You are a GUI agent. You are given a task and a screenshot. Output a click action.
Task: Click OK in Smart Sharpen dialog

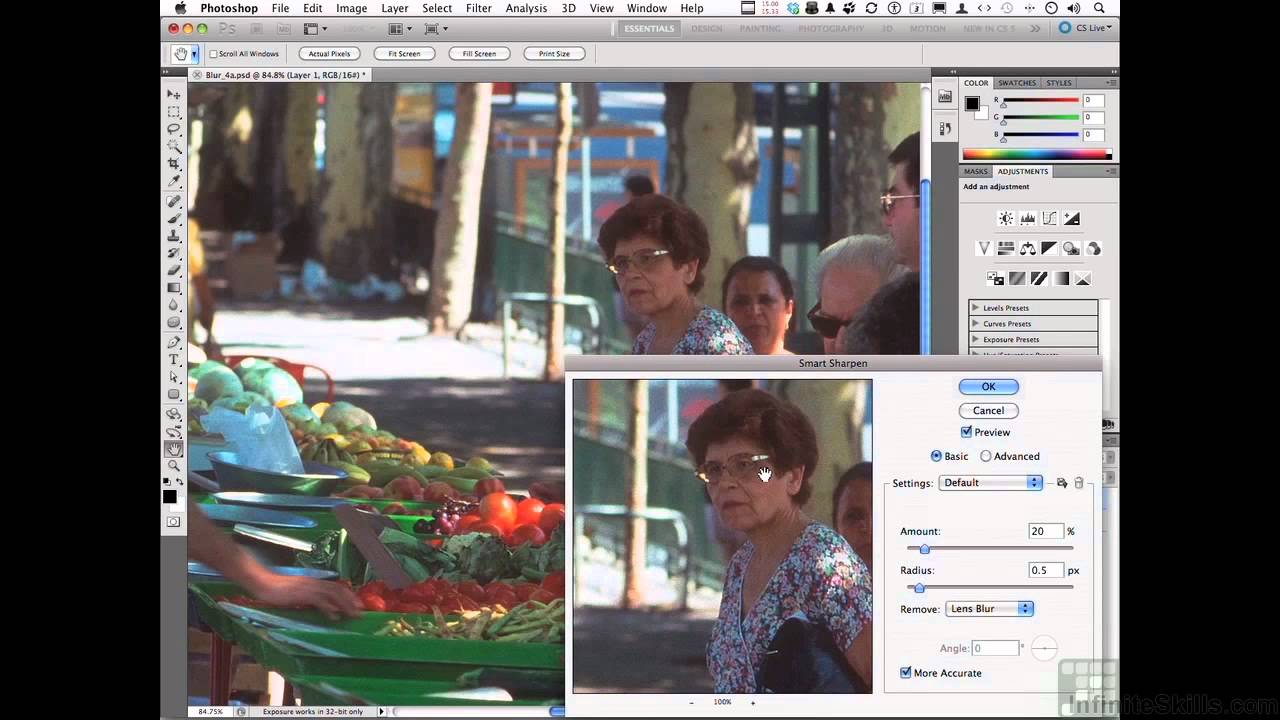(988, 387)
